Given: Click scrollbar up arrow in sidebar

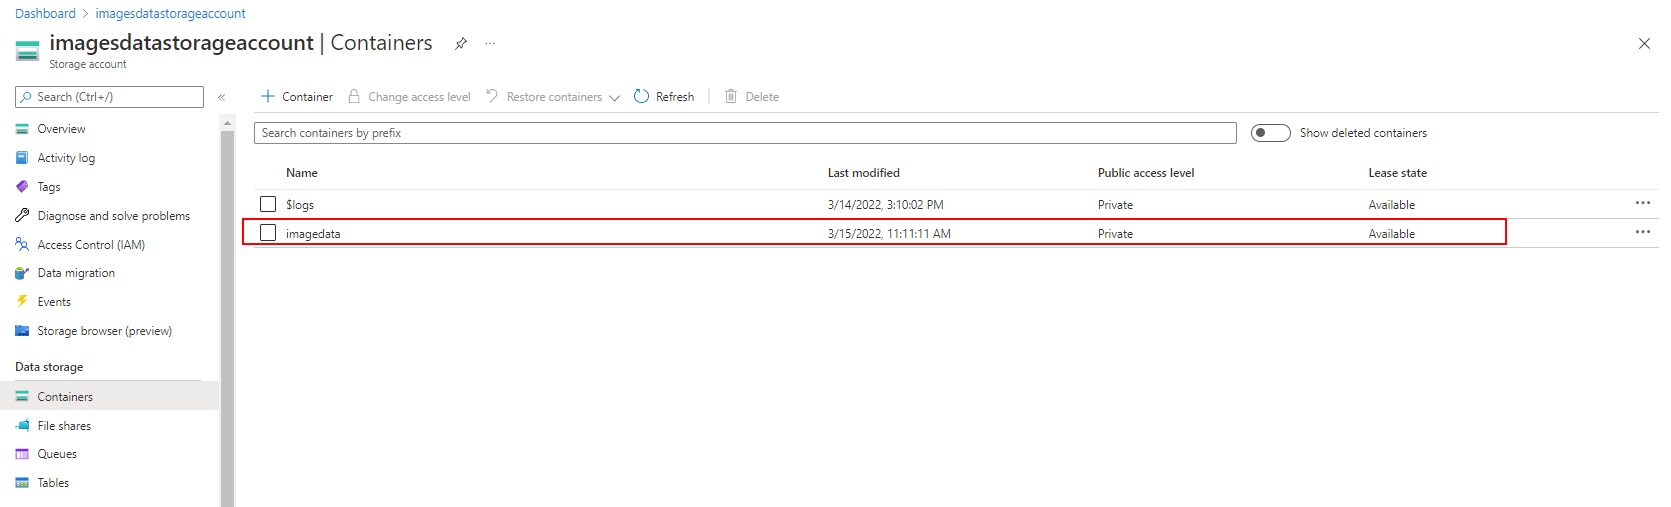Looking at the screenshot, I should [x=227, y=123].
